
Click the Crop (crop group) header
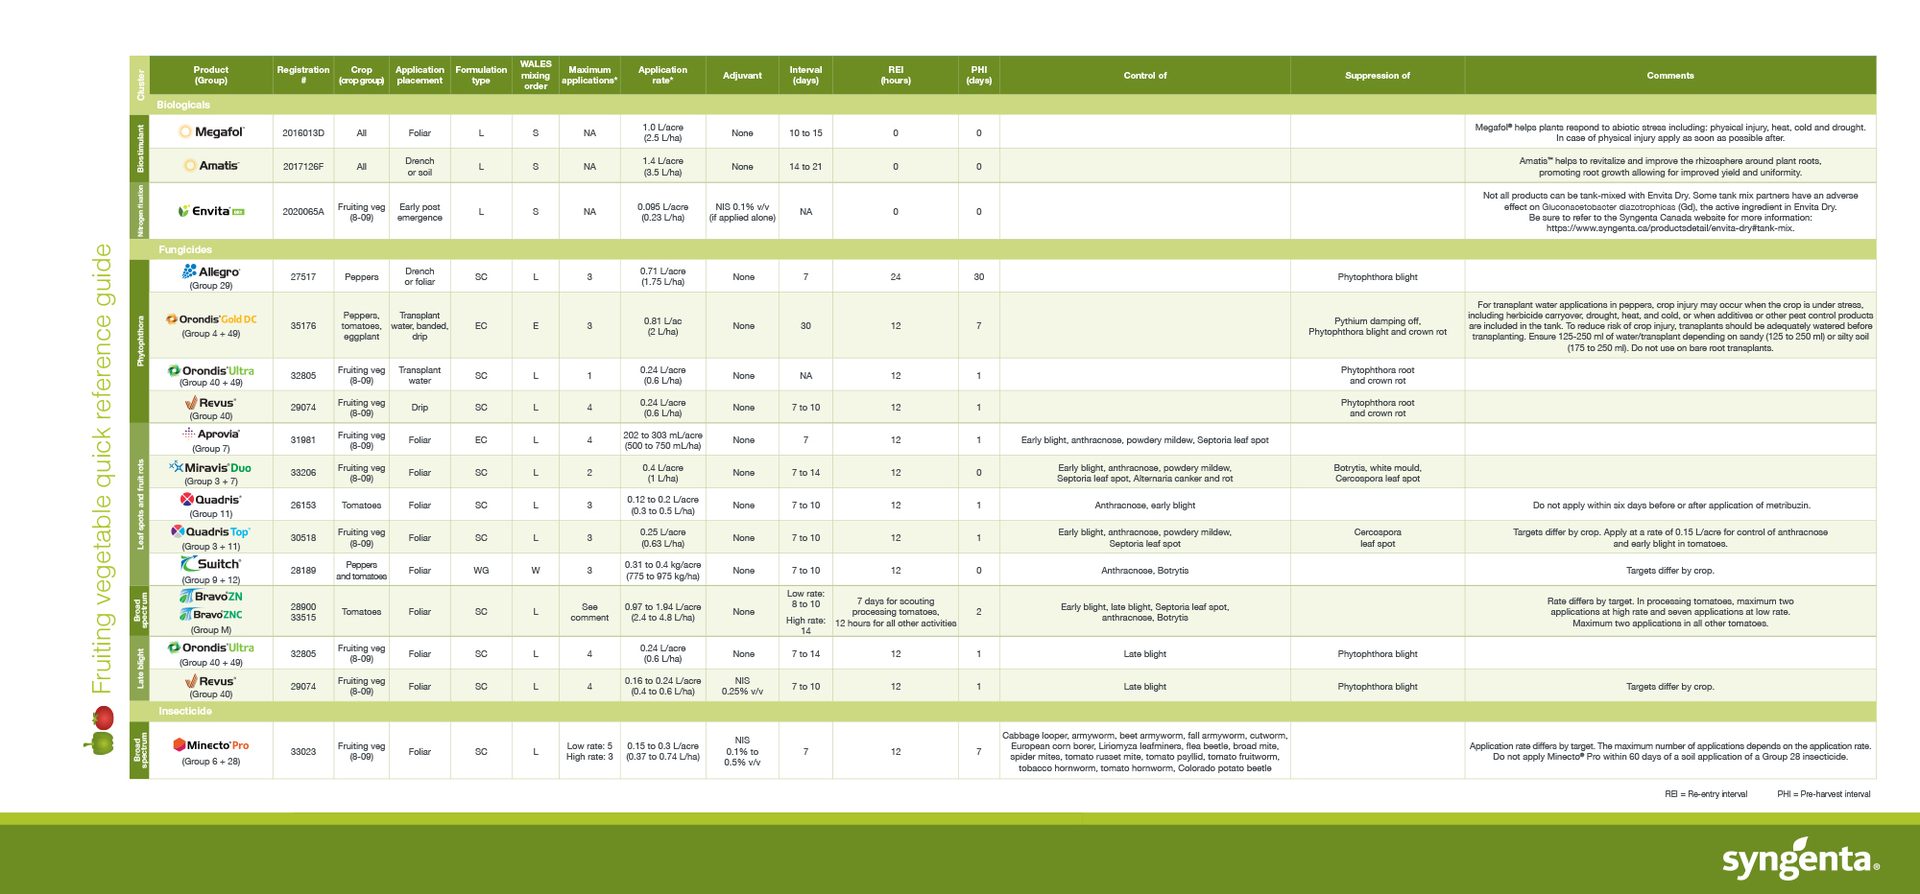(x=361, y=75)
